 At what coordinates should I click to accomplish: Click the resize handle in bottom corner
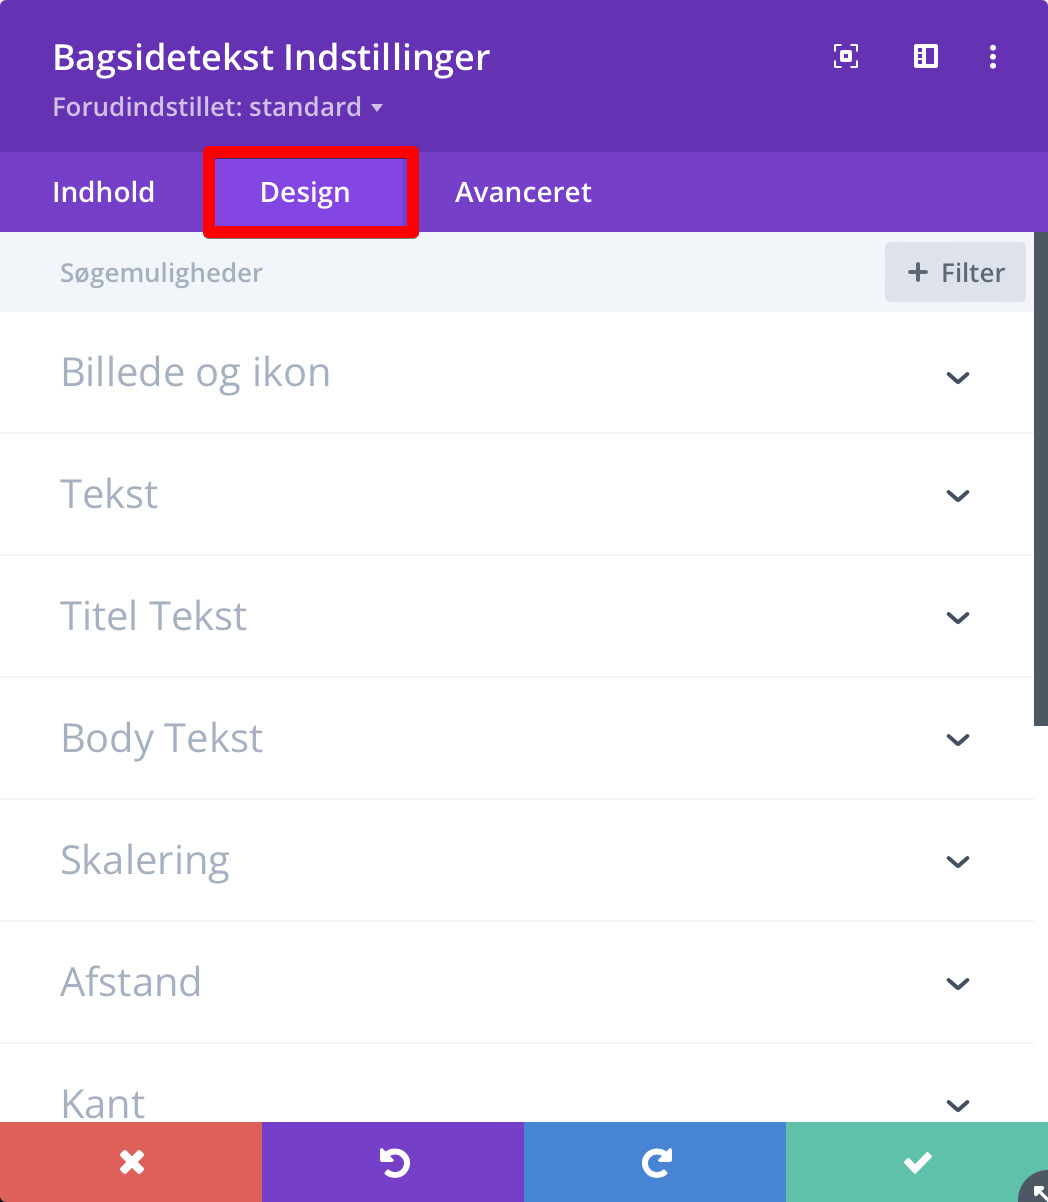click(x=1036, y=1190)
